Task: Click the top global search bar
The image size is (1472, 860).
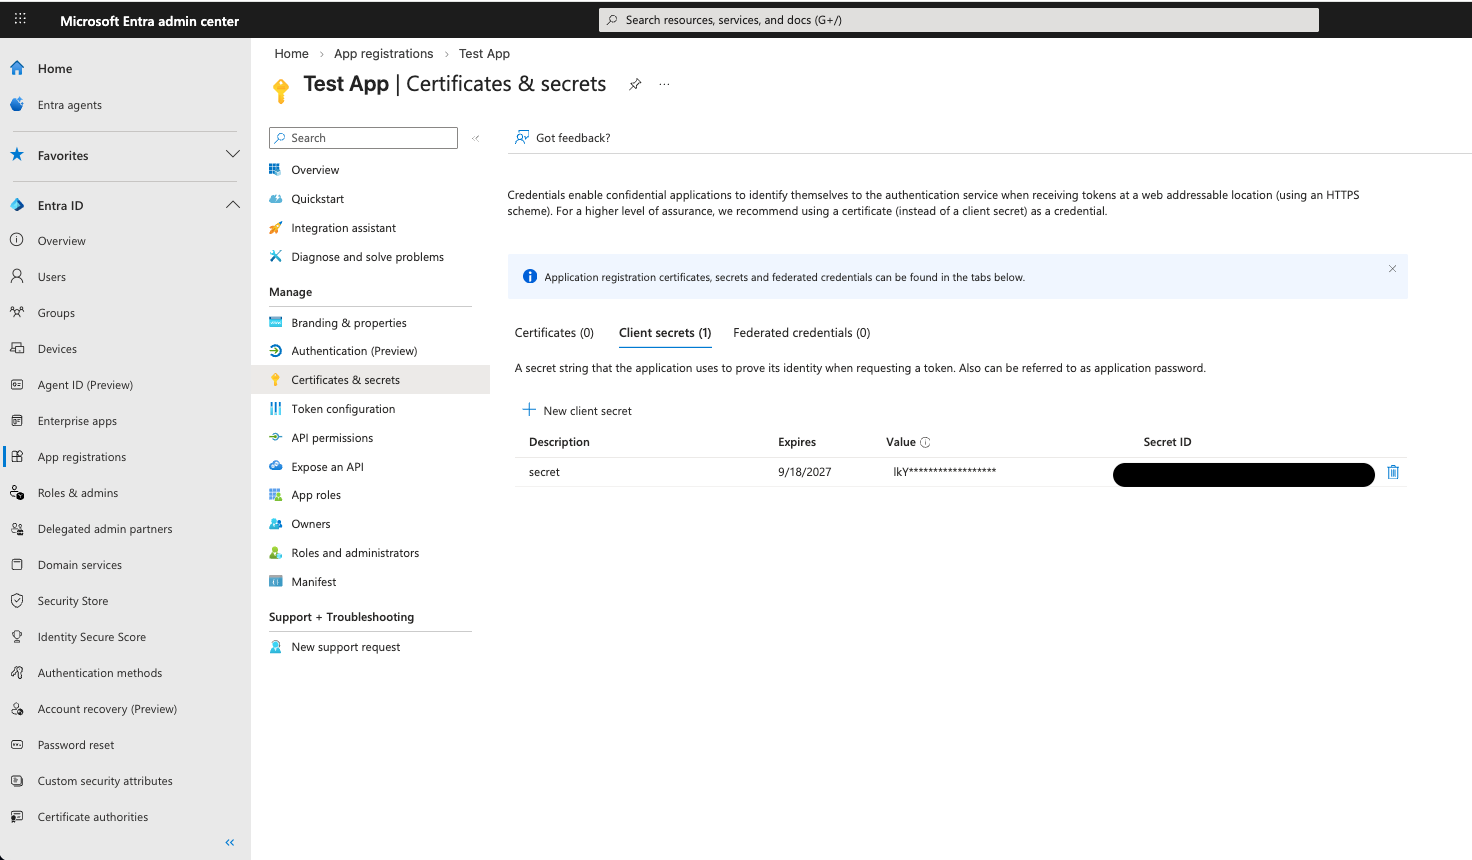Action: point(958,20)
